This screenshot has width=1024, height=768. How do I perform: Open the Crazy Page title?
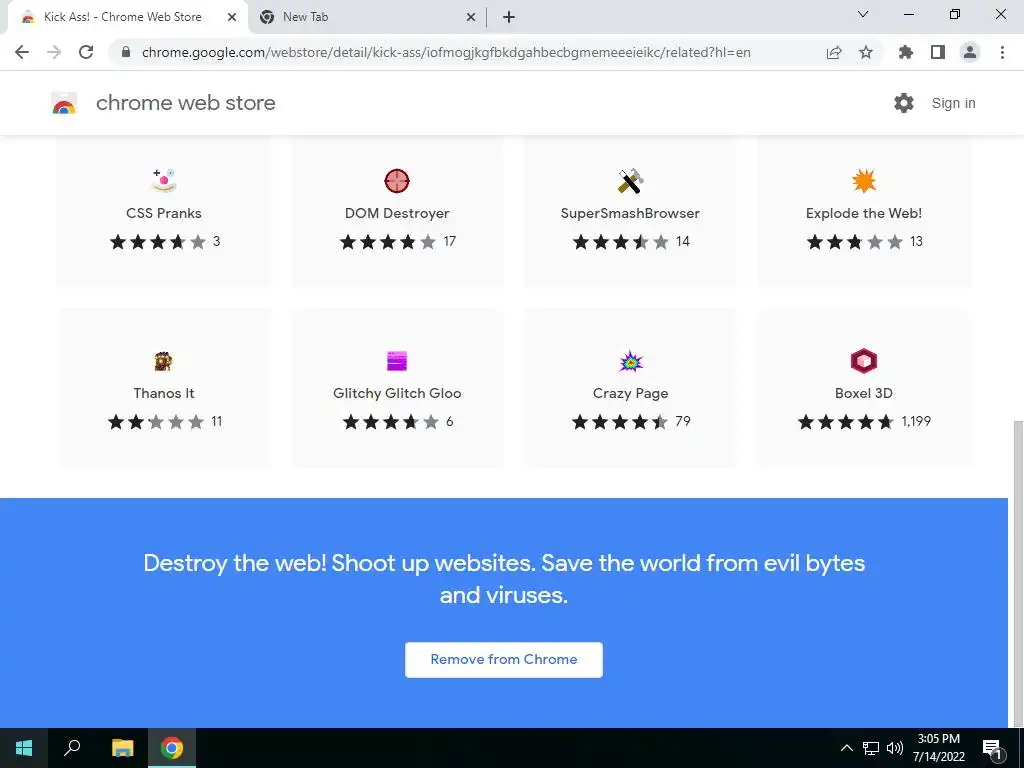tap(630, 393)
